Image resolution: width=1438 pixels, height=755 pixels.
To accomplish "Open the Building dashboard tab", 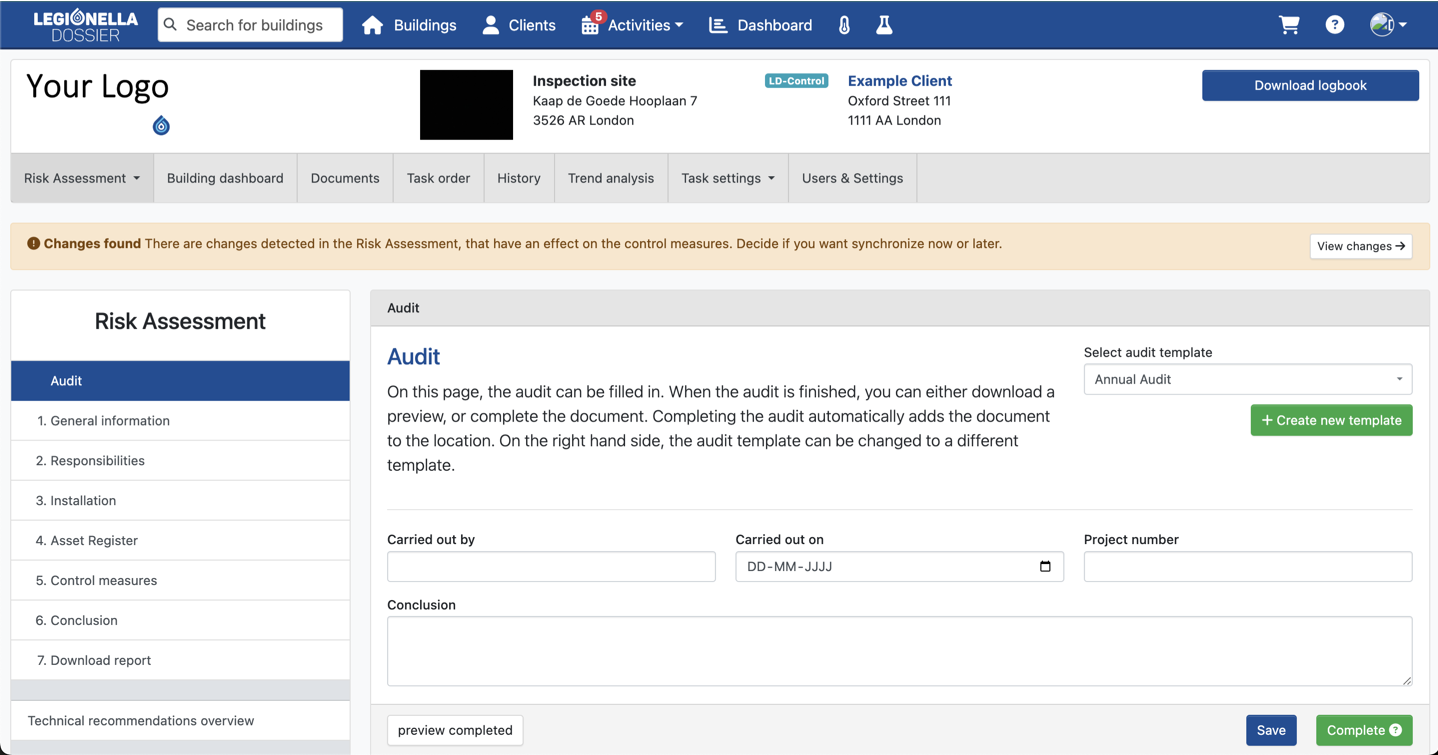I will click(225, 178).
